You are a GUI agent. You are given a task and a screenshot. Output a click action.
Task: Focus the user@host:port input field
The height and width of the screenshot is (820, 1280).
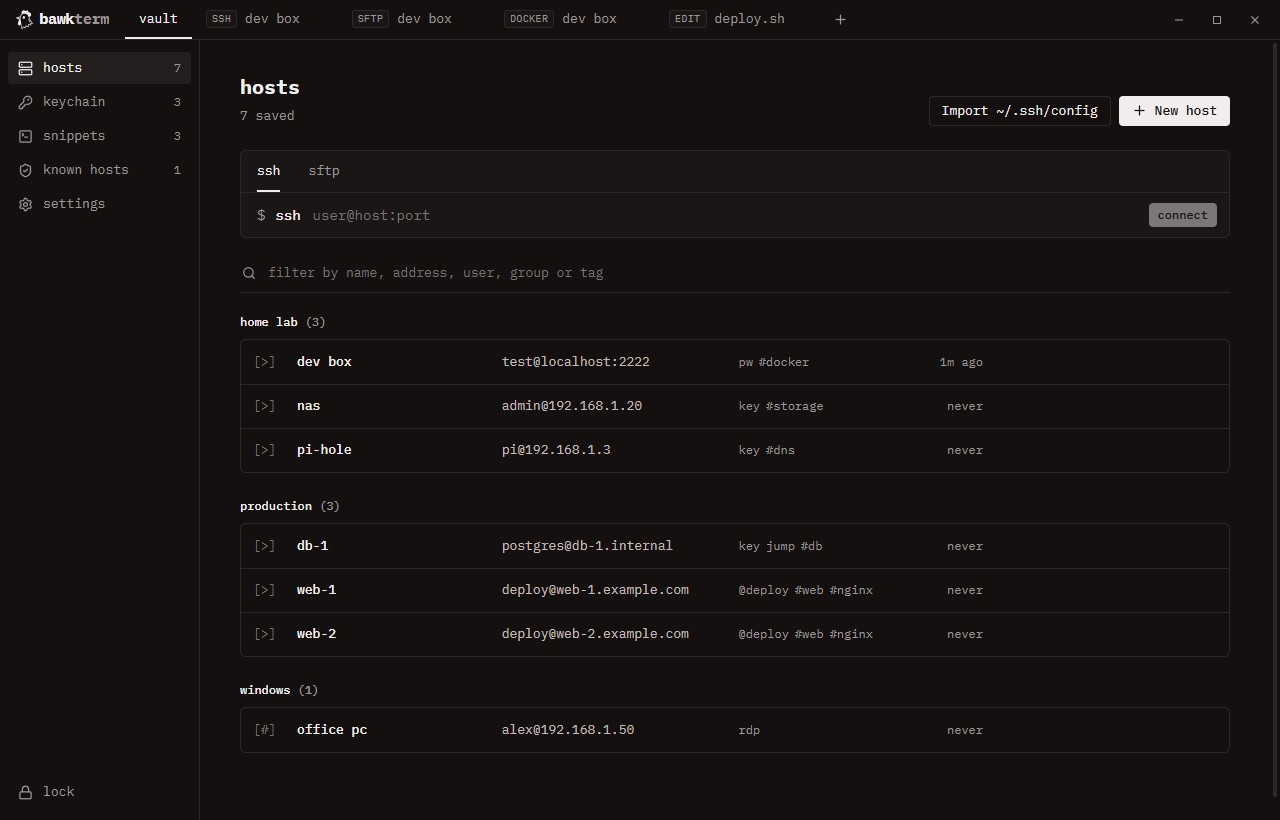(x=725, y=215)
